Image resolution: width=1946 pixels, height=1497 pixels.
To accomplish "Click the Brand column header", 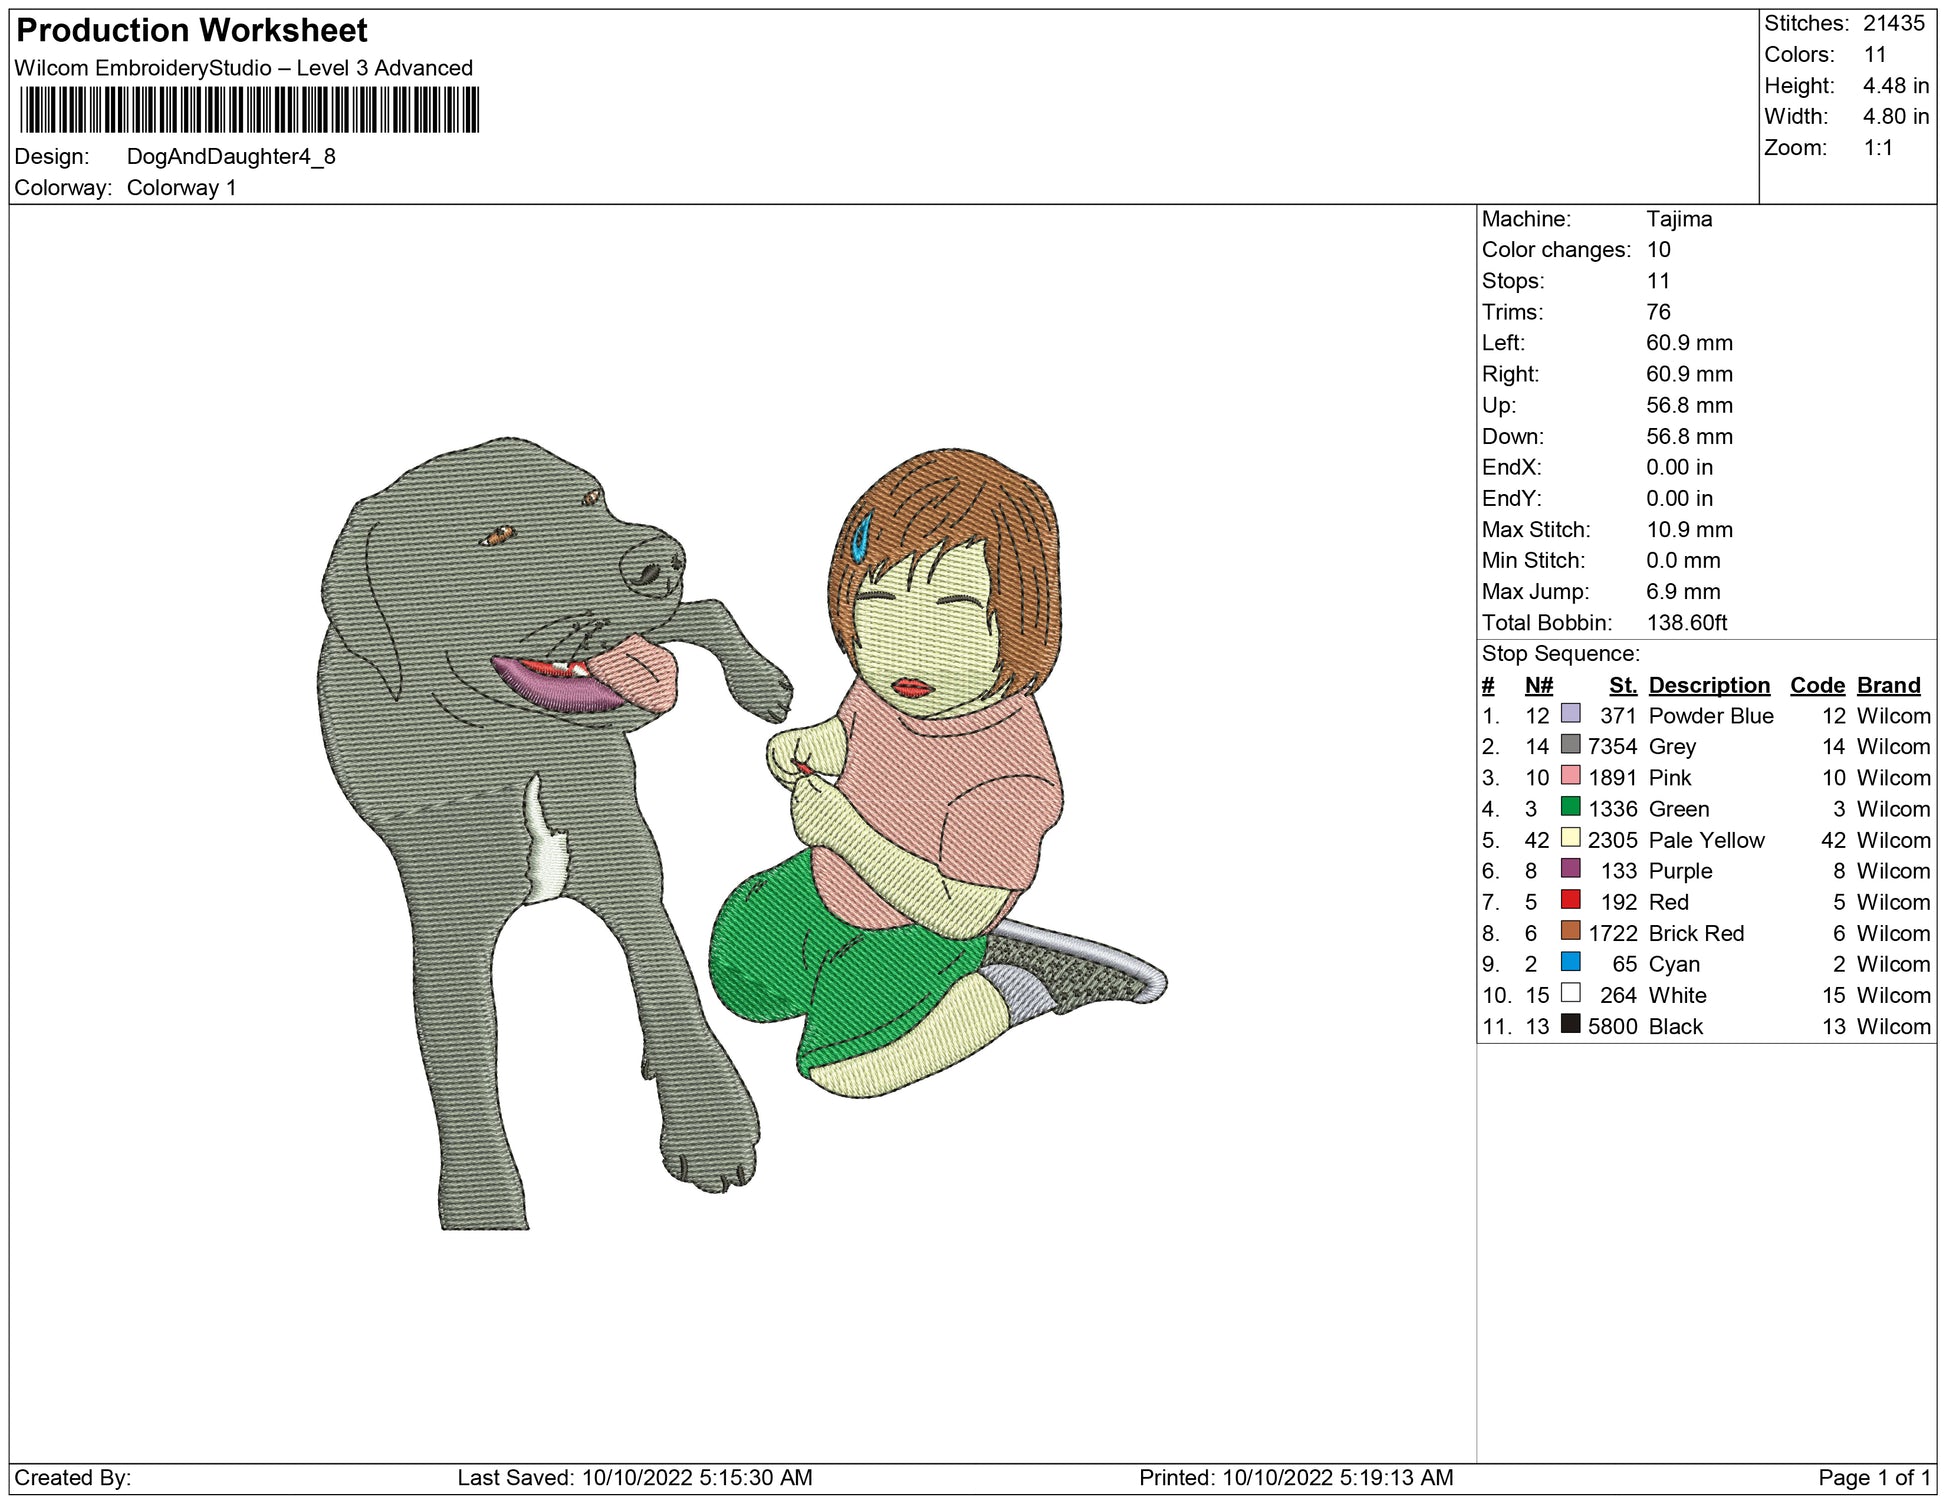I will pos(1888,685).
